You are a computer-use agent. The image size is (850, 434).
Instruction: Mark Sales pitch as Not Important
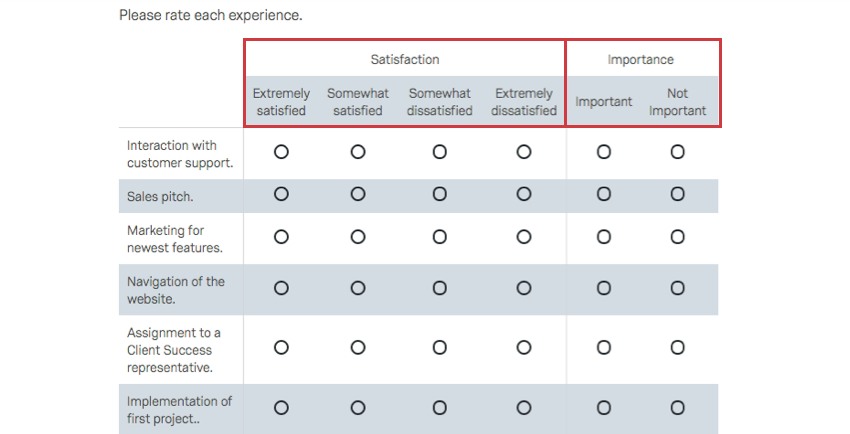click(678, 195)
